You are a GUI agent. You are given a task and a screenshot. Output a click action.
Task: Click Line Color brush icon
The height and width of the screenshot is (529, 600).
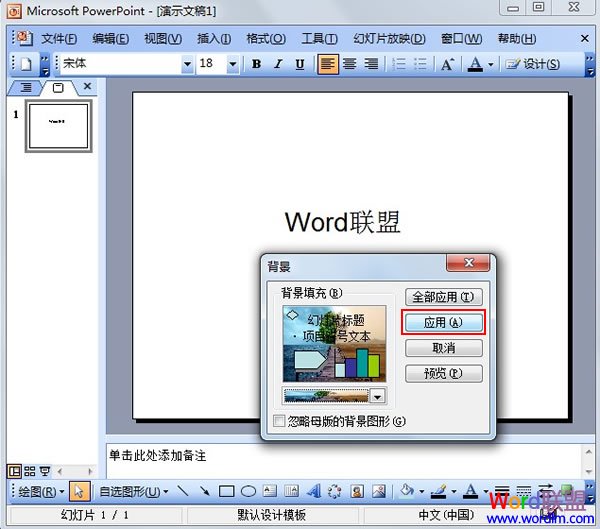439,491
